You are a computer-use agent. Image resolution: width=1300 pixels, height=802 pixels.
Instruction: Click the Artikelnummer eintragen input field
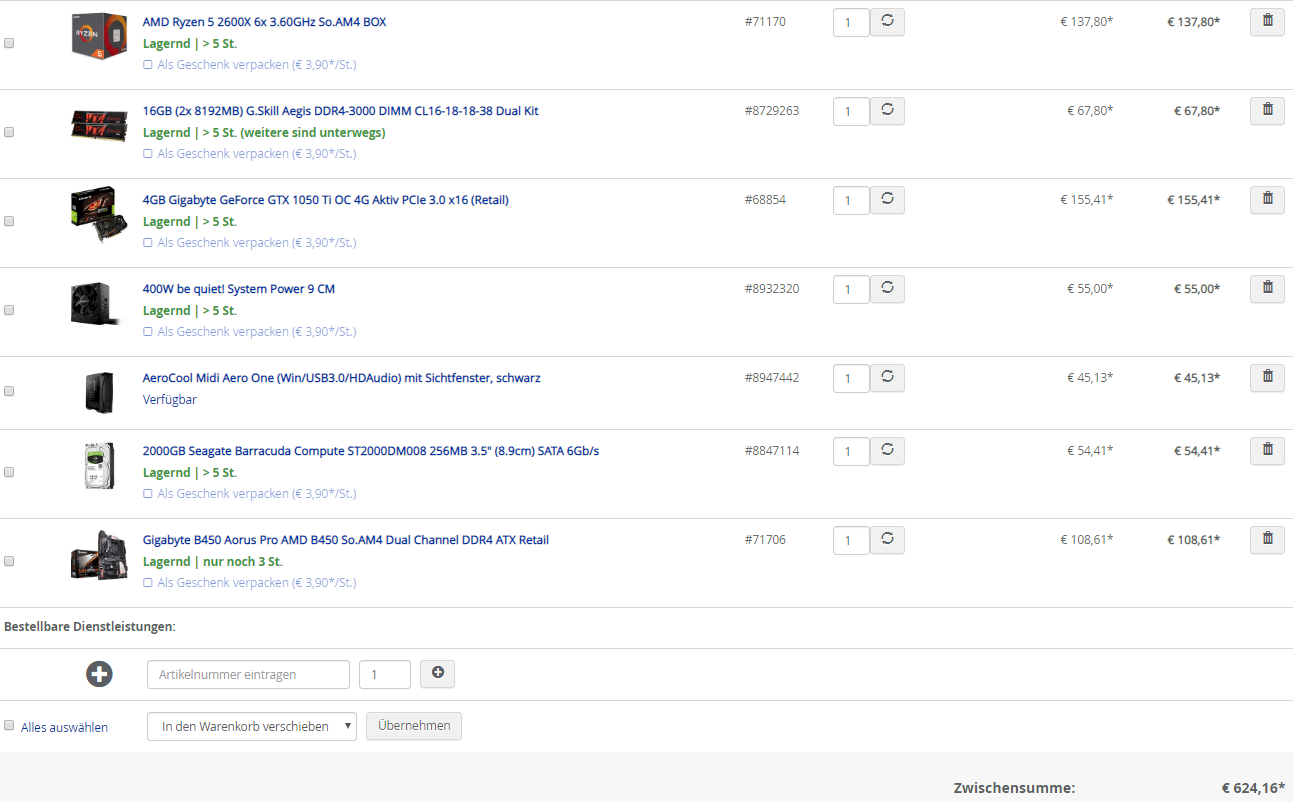tap(248, 674)
